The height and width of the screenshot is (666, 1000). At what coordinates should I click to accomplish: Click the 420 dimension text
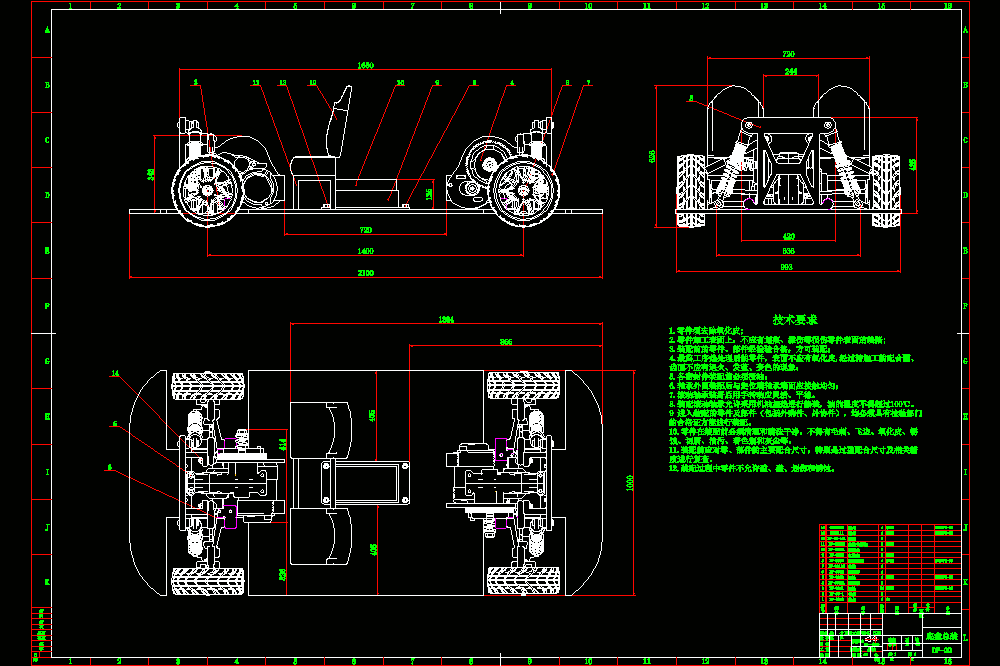pyautogui.click(x=789, y=237)
